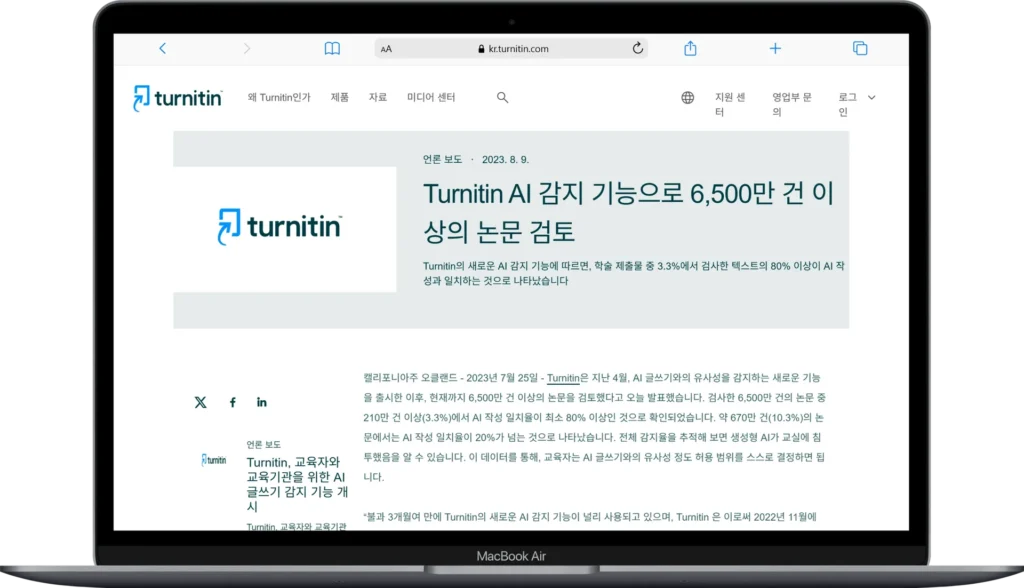The width and height of the screenshot is (1024, 588).
Task: Share the article on Facebook
Action: (232, 402)
